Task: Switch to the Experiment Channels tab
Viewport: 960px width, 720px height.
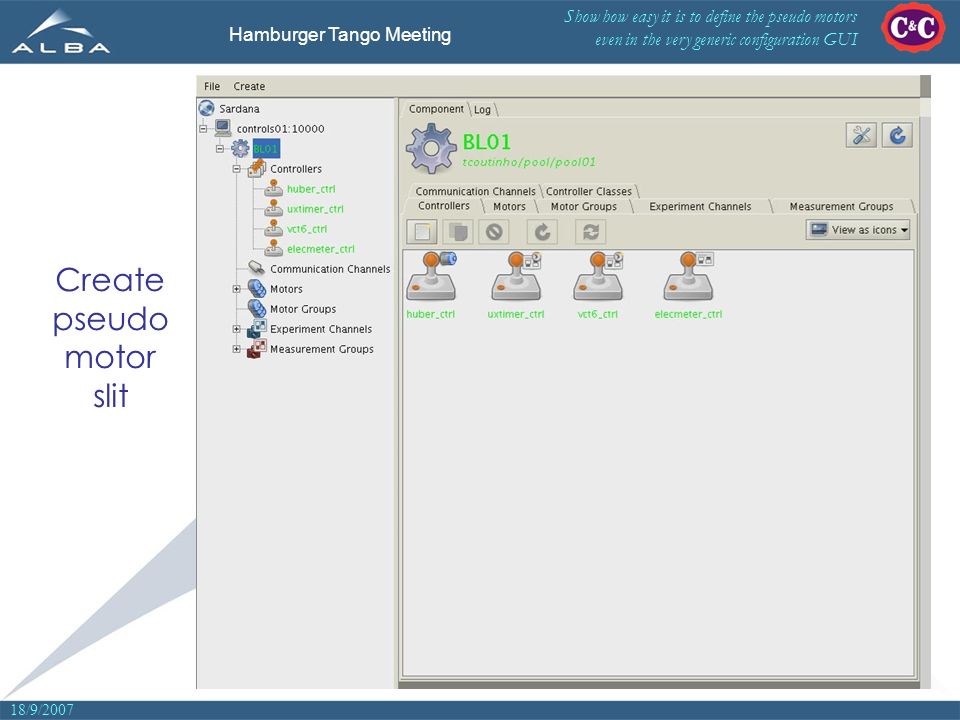Action: pos(700,207)
